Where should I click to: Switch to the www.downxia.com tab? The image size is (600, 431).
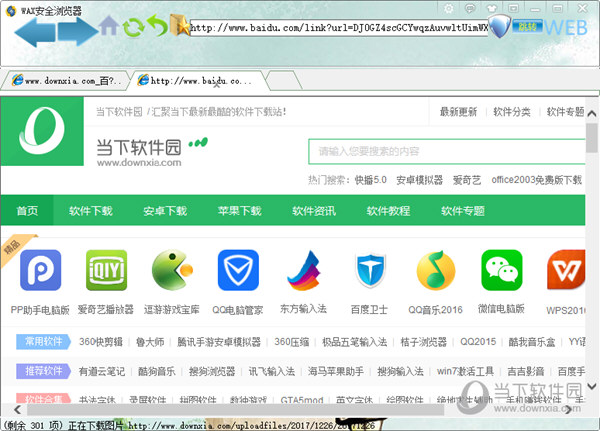coord(65,80)
